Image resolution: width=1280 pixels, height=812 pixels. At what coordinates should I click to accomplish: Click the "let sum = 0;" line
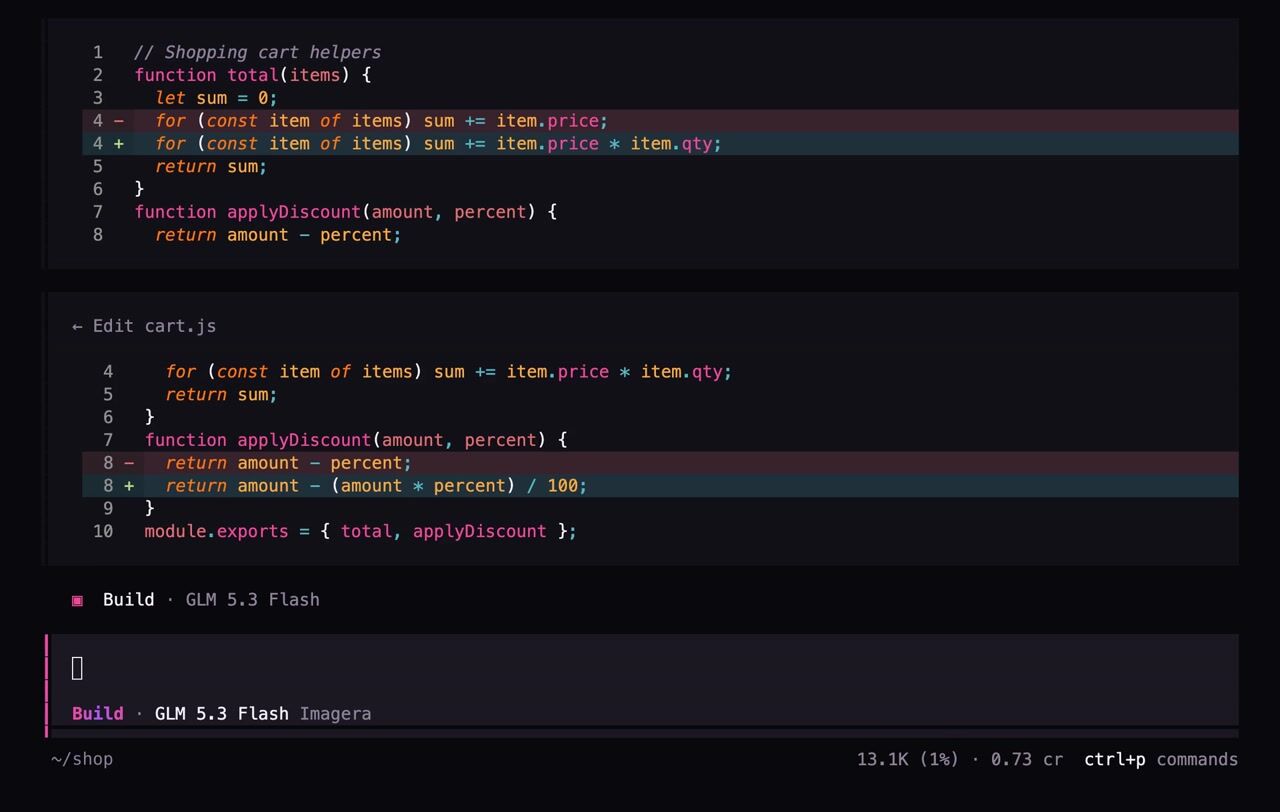[217, 98]
